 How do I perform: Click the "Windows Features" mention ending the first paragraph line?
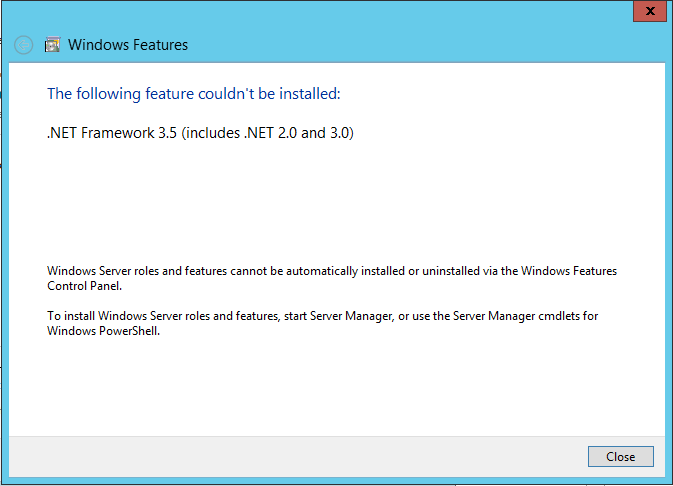point(569,271)
